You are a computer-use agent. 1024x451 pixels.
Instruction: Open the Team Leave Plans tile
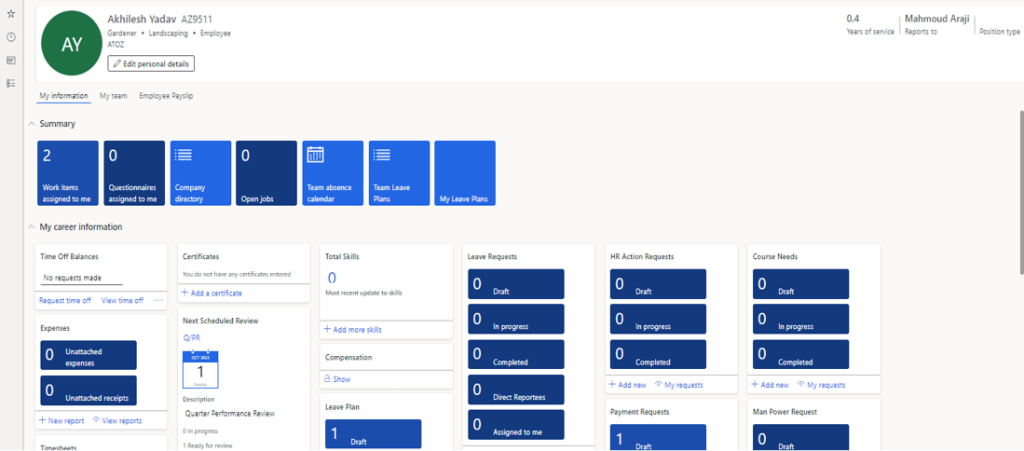coord(399,174)
